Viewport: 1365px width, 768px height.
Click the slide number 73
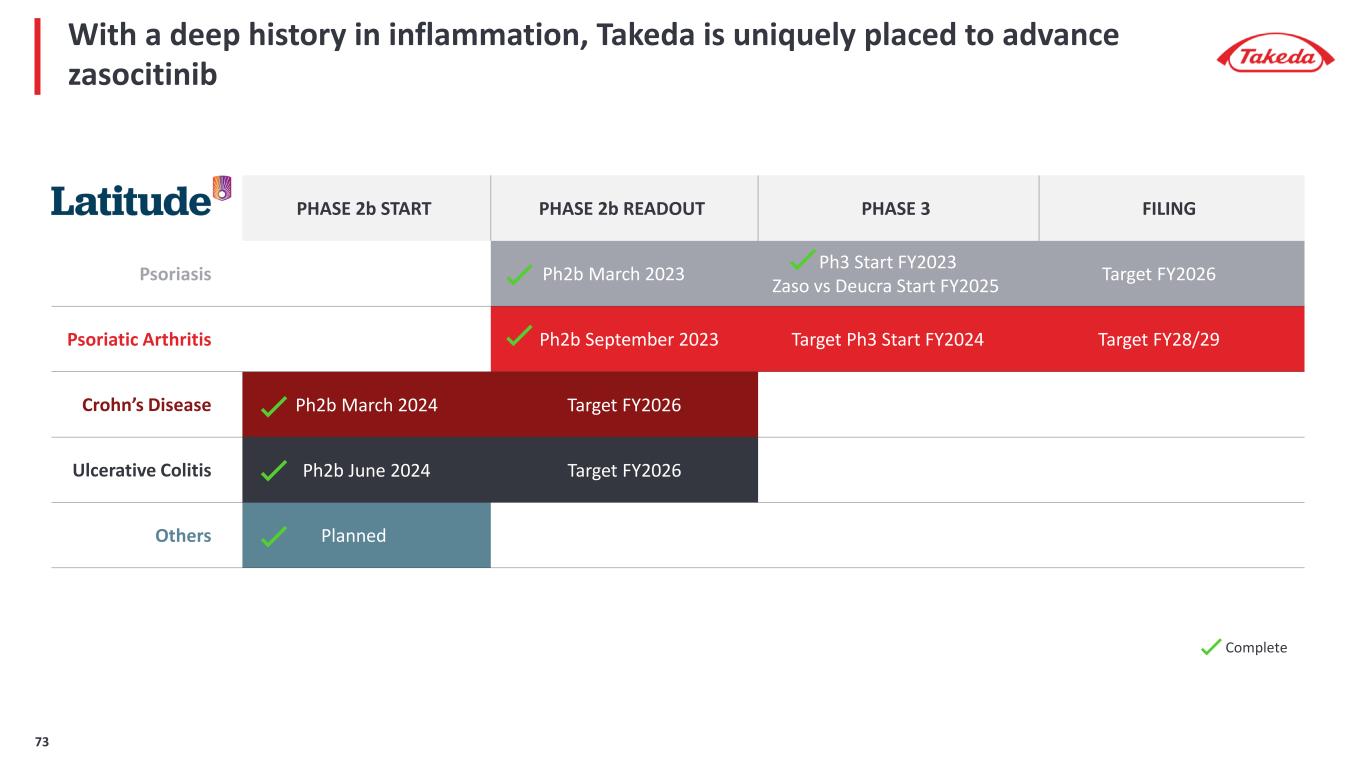(x=42, y=742)
